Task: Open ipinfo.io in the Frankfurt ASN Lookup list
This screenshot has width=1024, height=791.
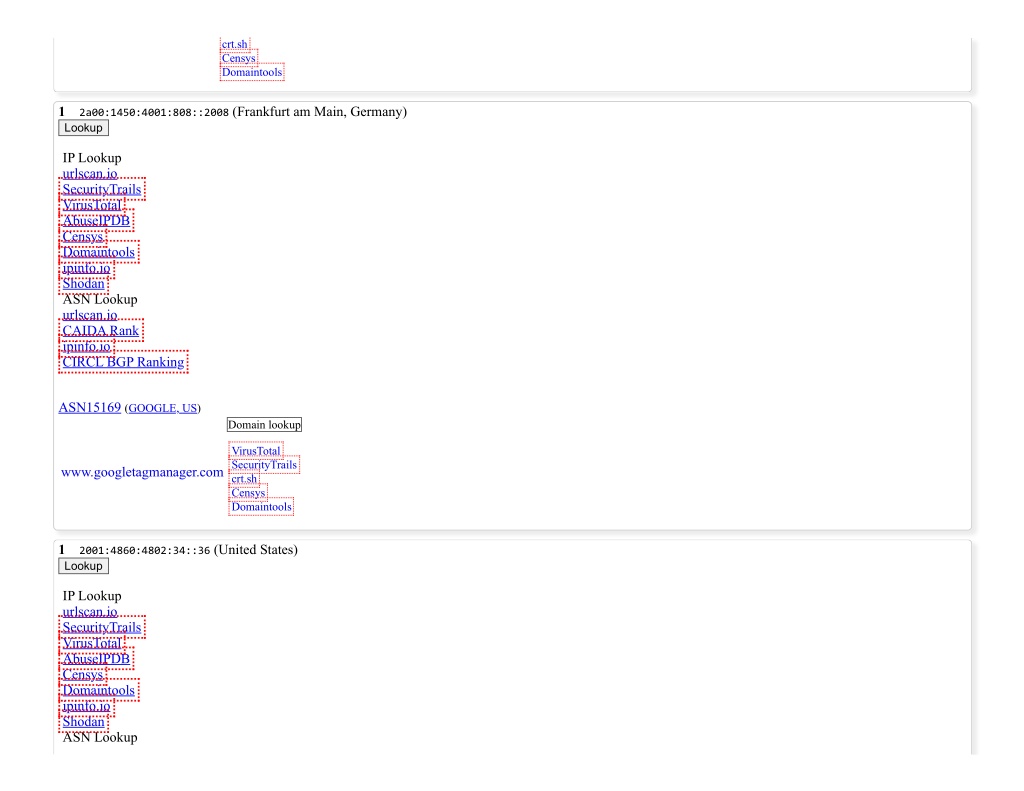Action: click(x=86, y=346)
